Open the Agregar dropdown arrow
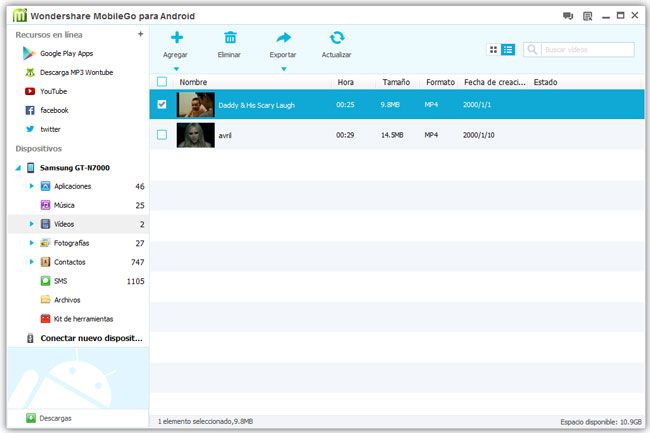Viewport: 650px width, 433px height. pos(176,69)
